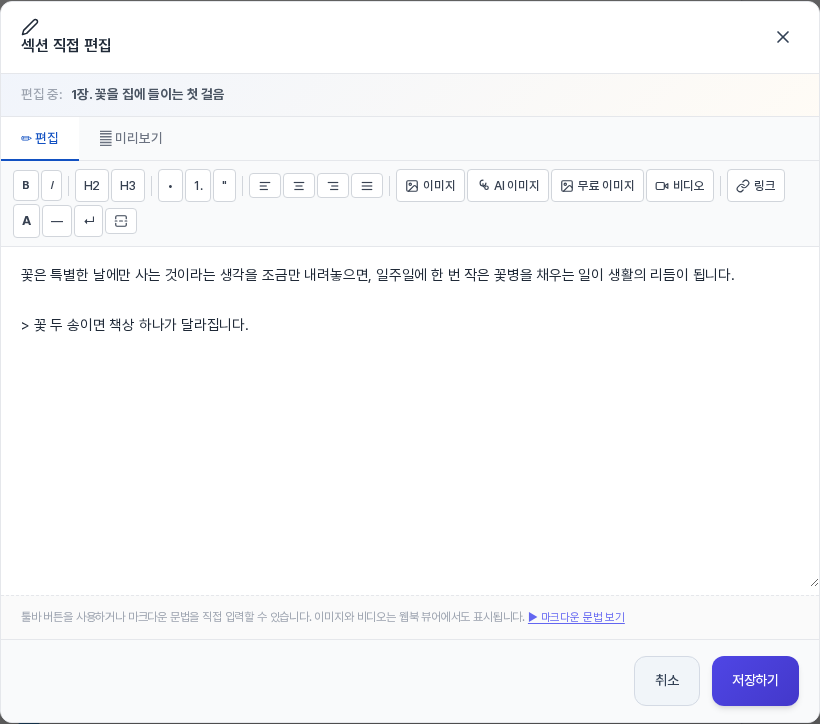
Task: Open text color with A button
Action: tap(27, 221)
